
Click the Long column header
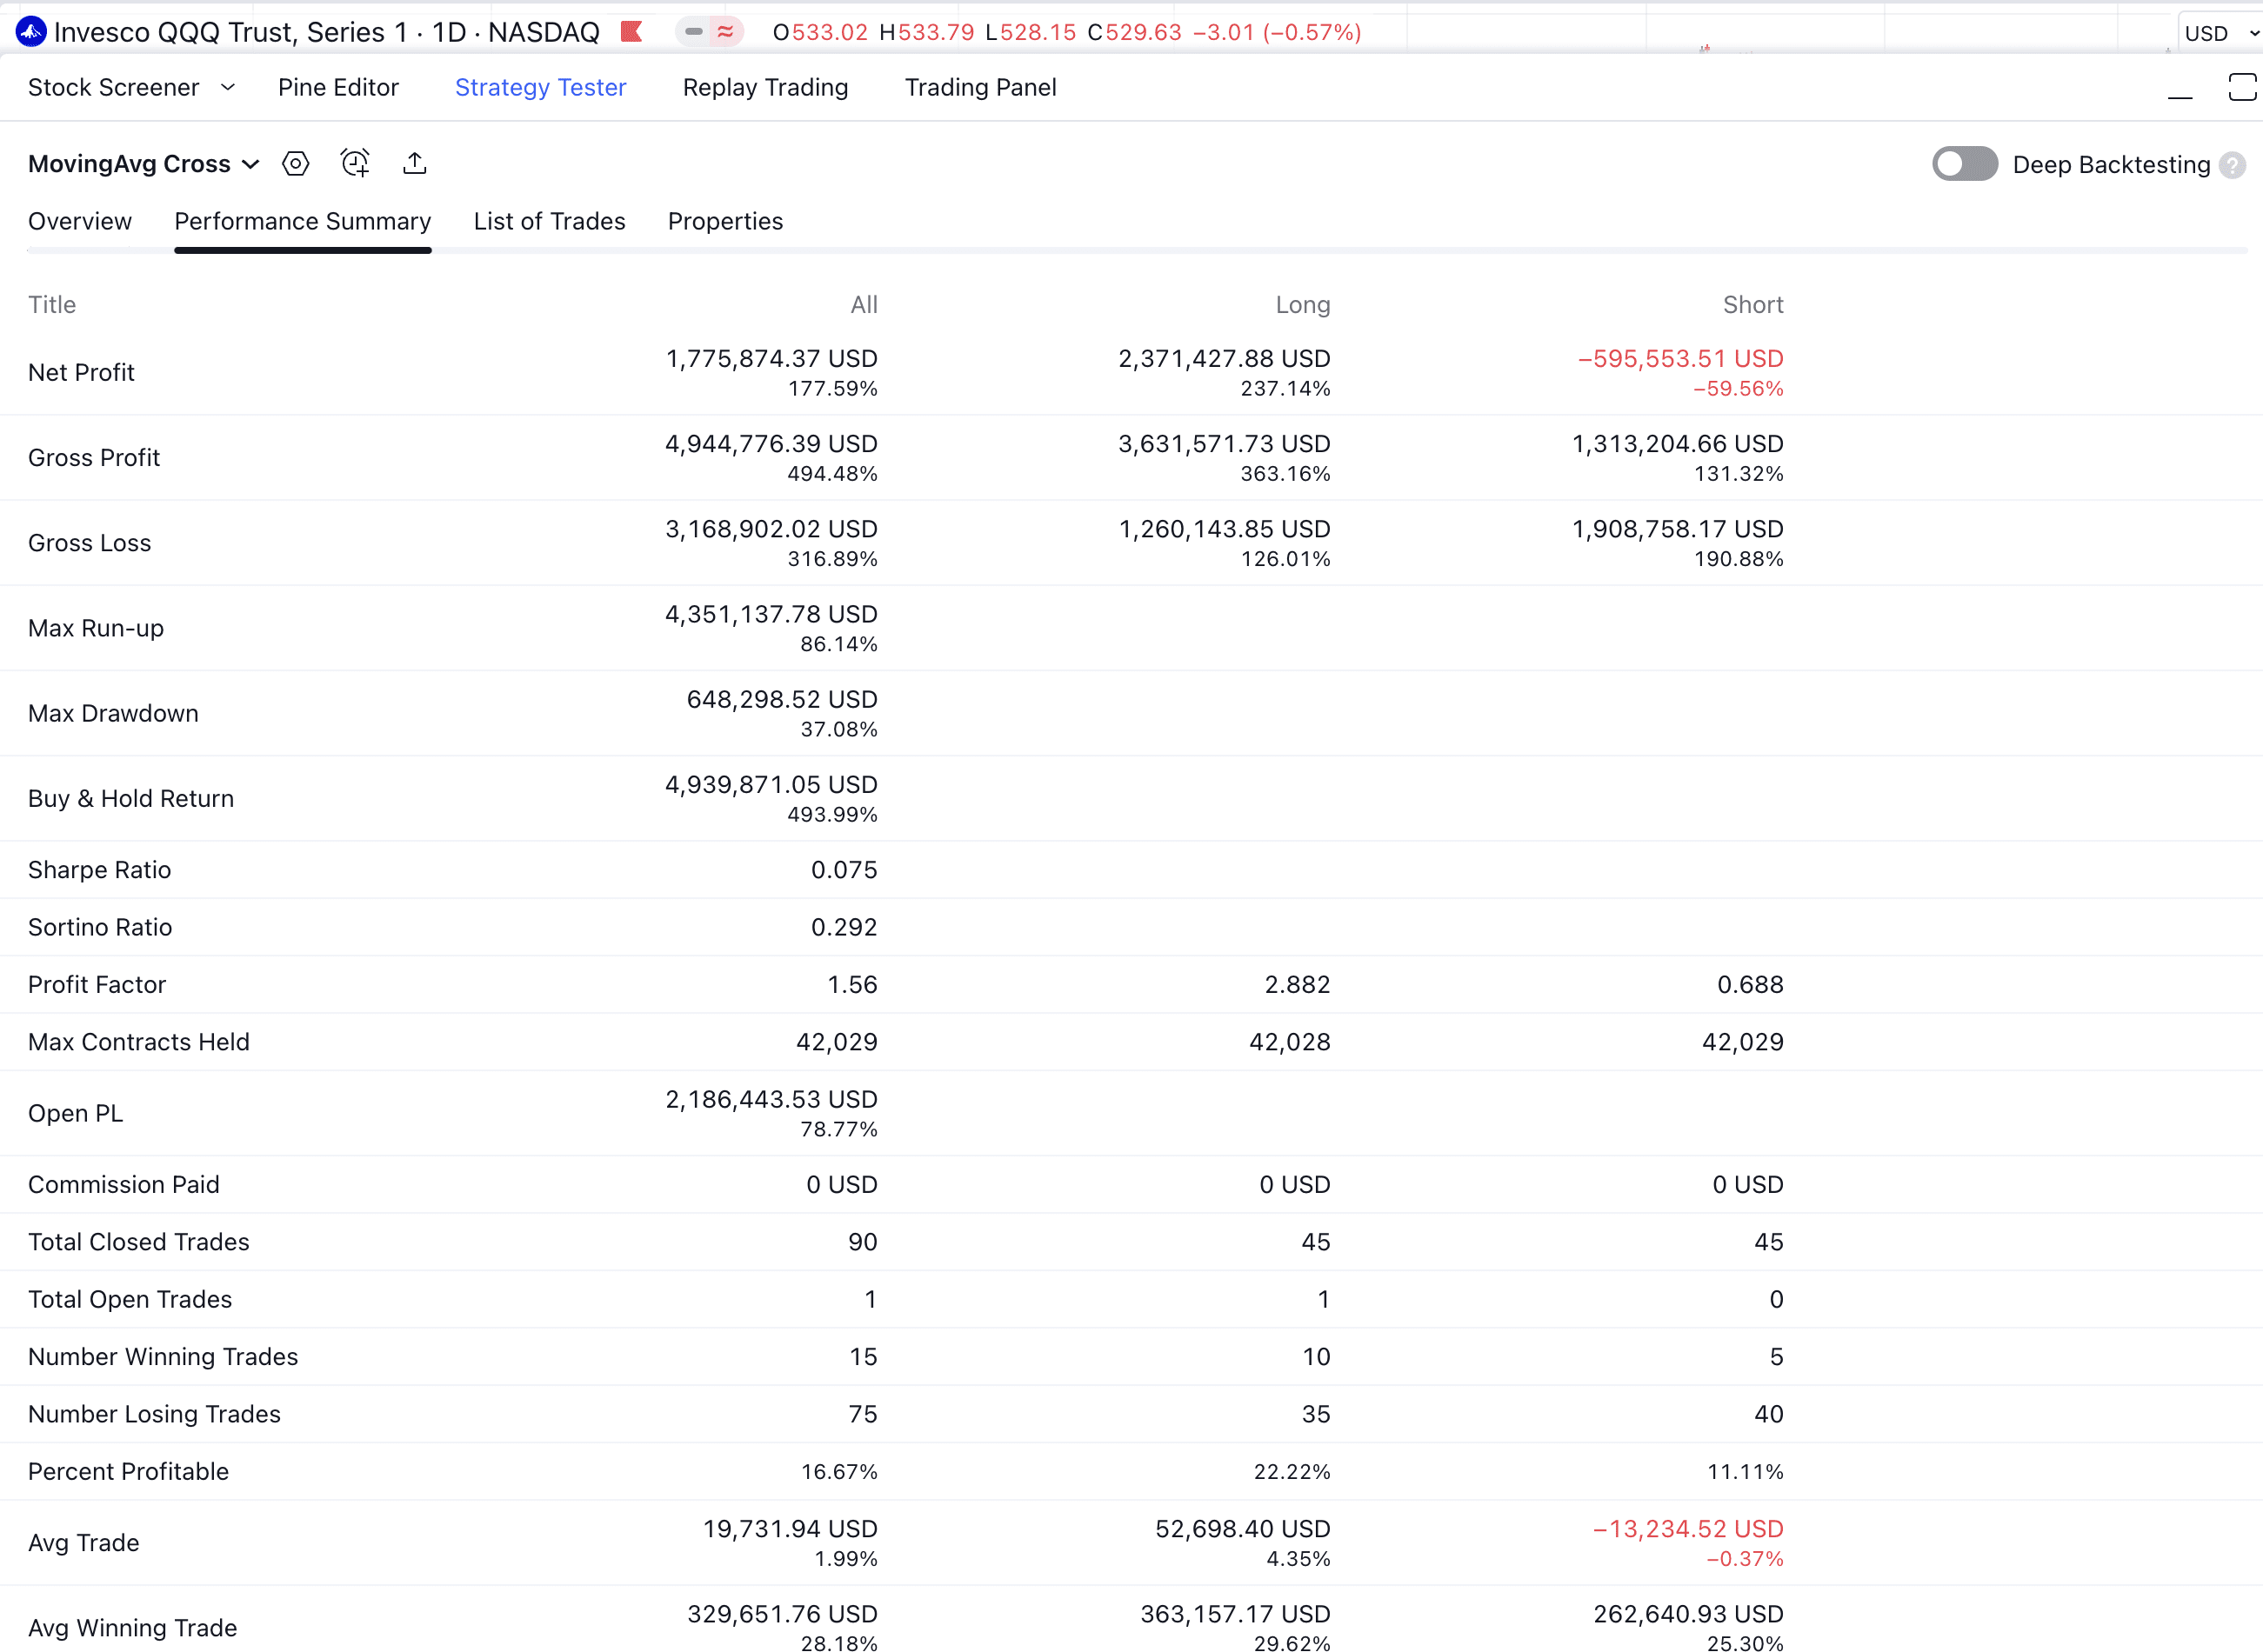pos(1303,305)
